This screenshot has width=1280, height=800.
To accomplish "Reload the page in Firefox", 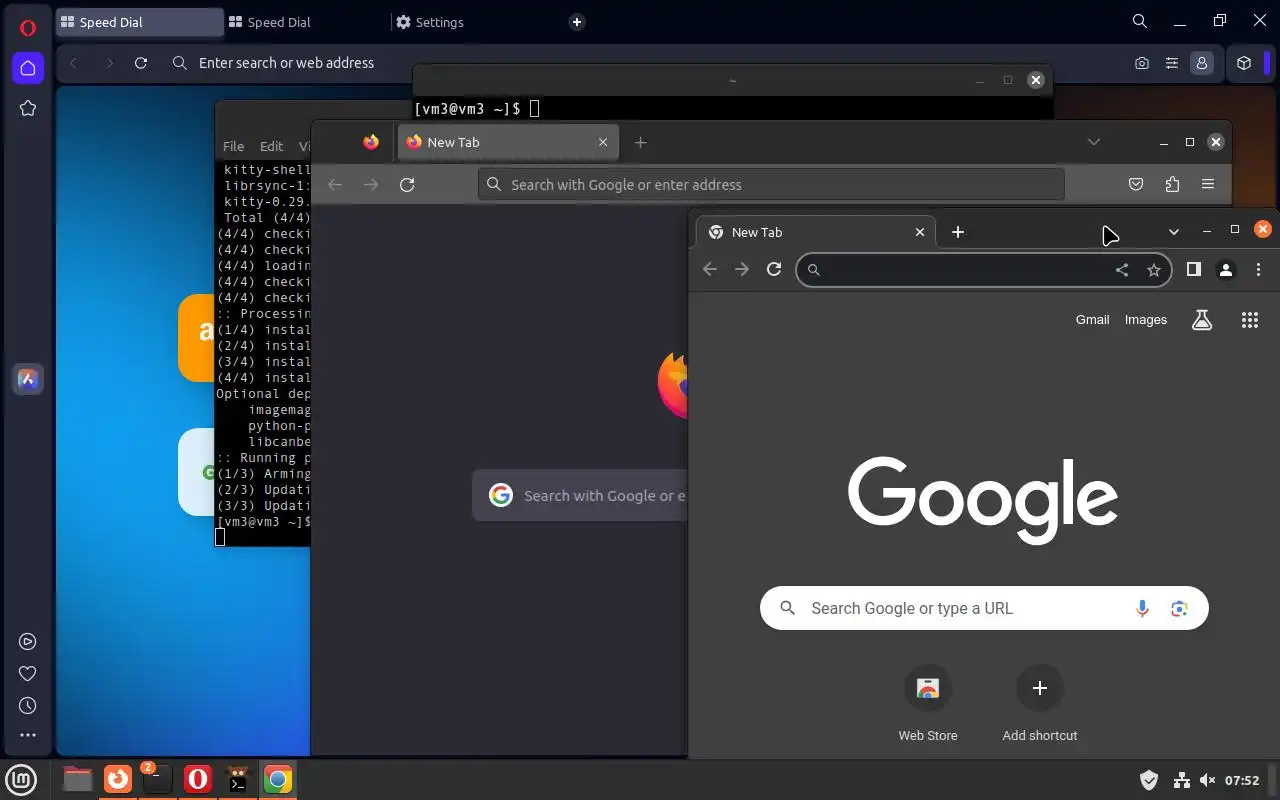I will coord(407,185).
